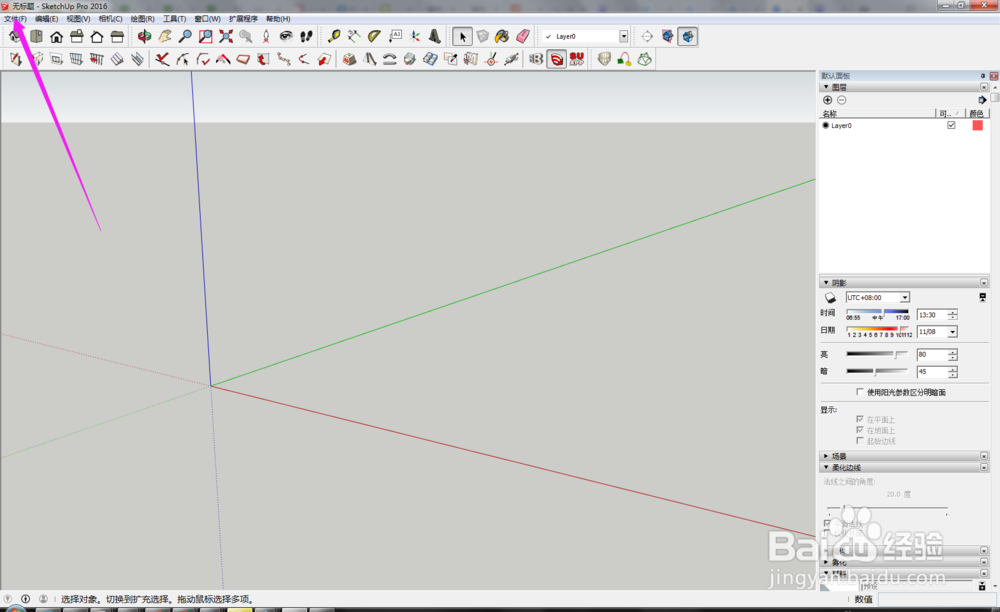Click the green wireframe polyhedron plugin icon
Screen dimensions: 1000x612
[x=645, y=59]
